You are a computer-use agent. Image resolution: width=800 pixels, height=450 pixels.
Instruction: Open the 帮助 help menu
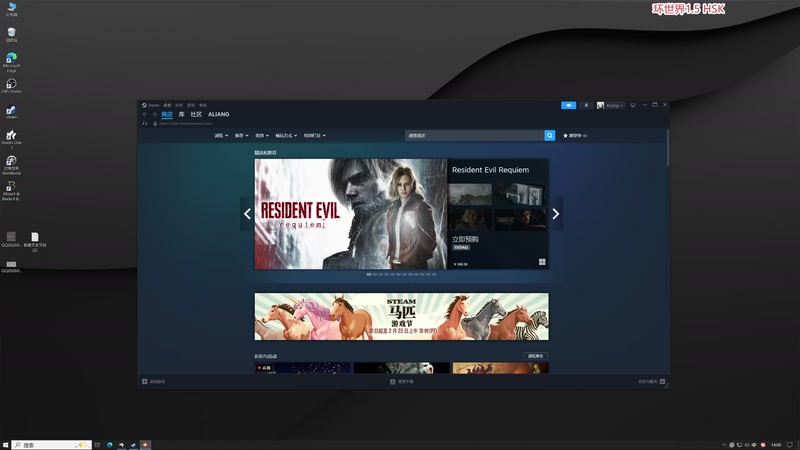[x=203, y=105]
